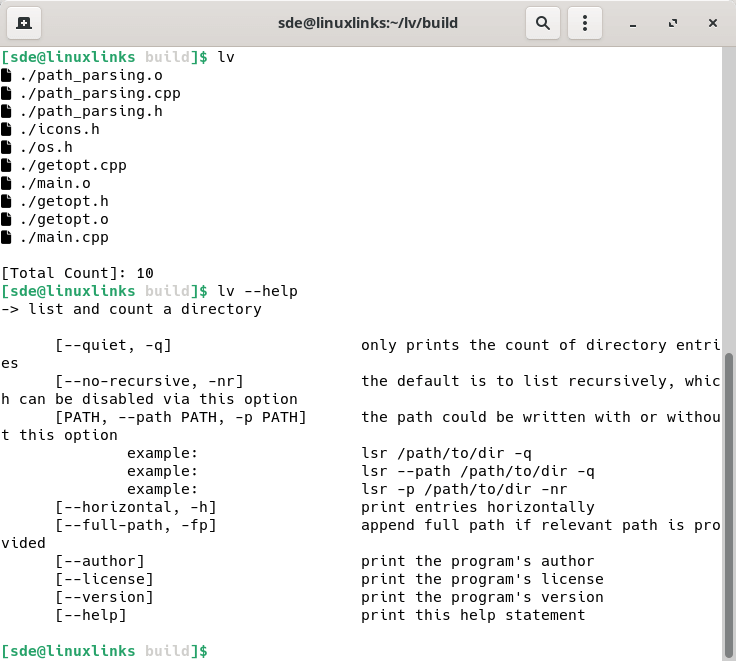Click file icon beside ./main.cpp
This screenshot has width=736, height=661.
(7, 237)
